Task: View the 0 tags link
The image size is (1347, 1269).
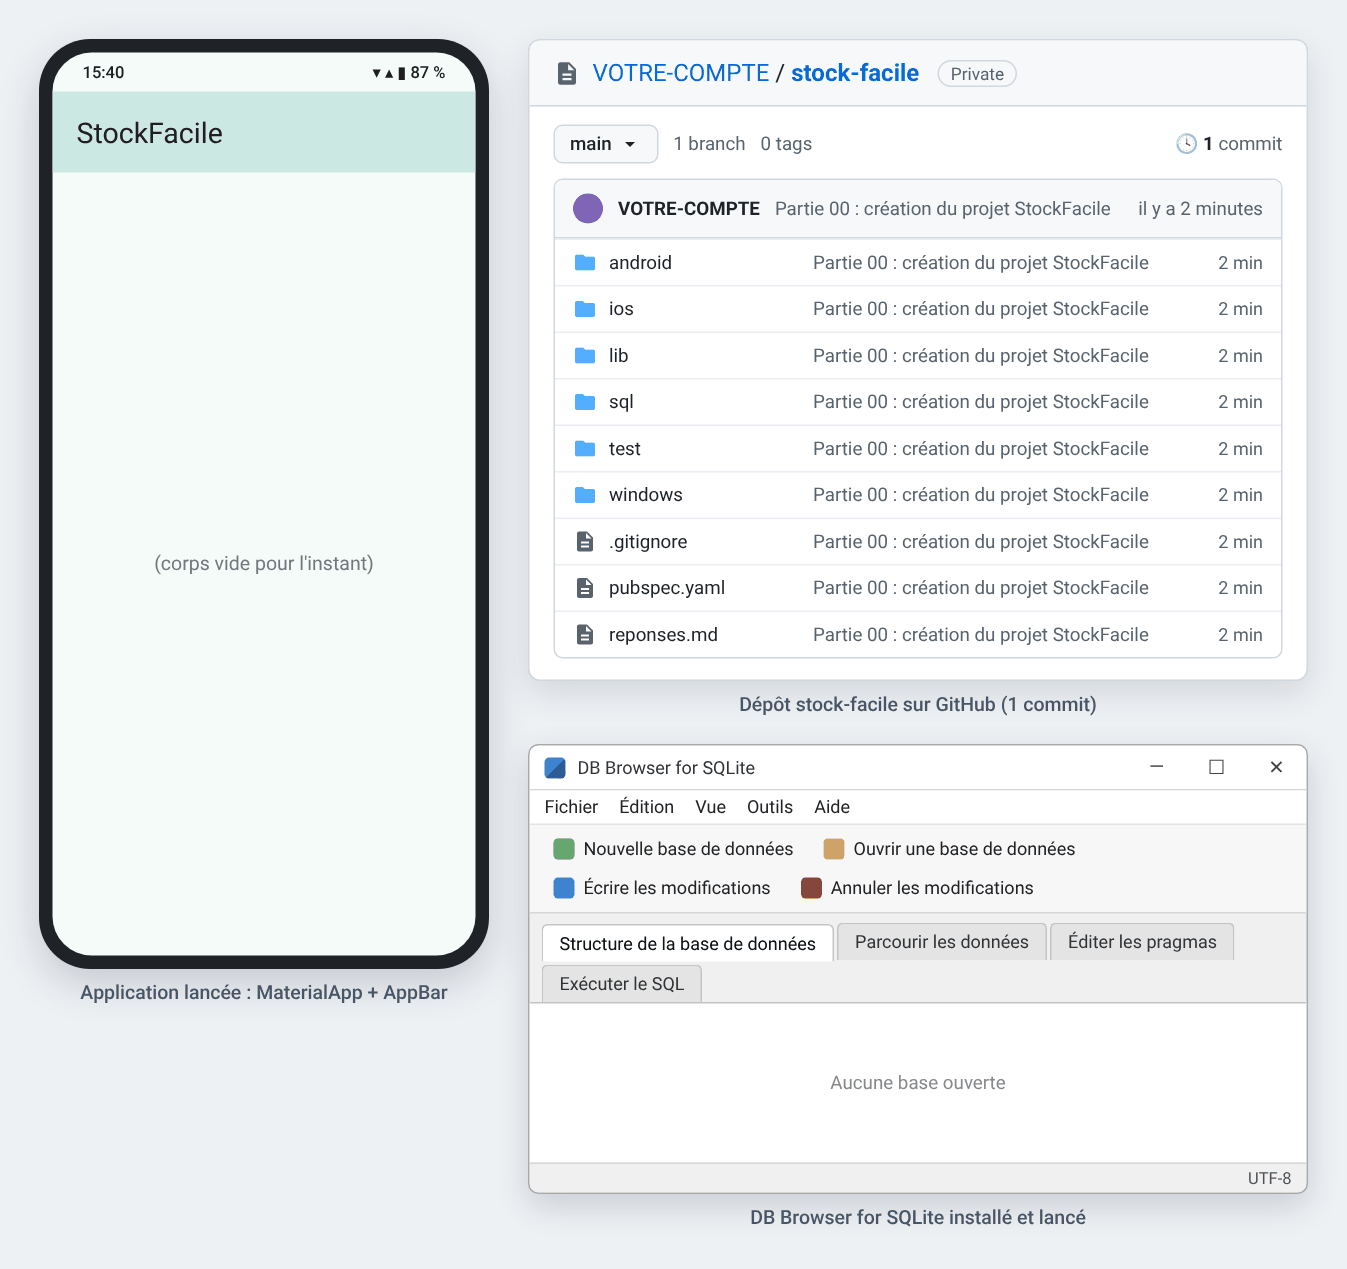Action: [x=786, y=144]
